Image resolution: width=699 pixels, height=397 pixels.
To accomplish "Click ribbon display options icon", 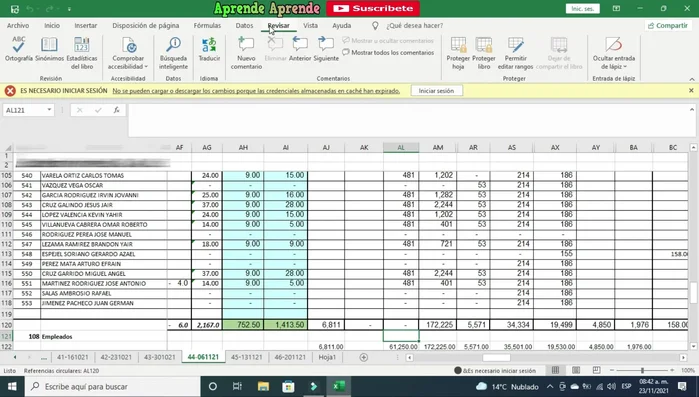I will pyautogui.click(x=616, y=8).
